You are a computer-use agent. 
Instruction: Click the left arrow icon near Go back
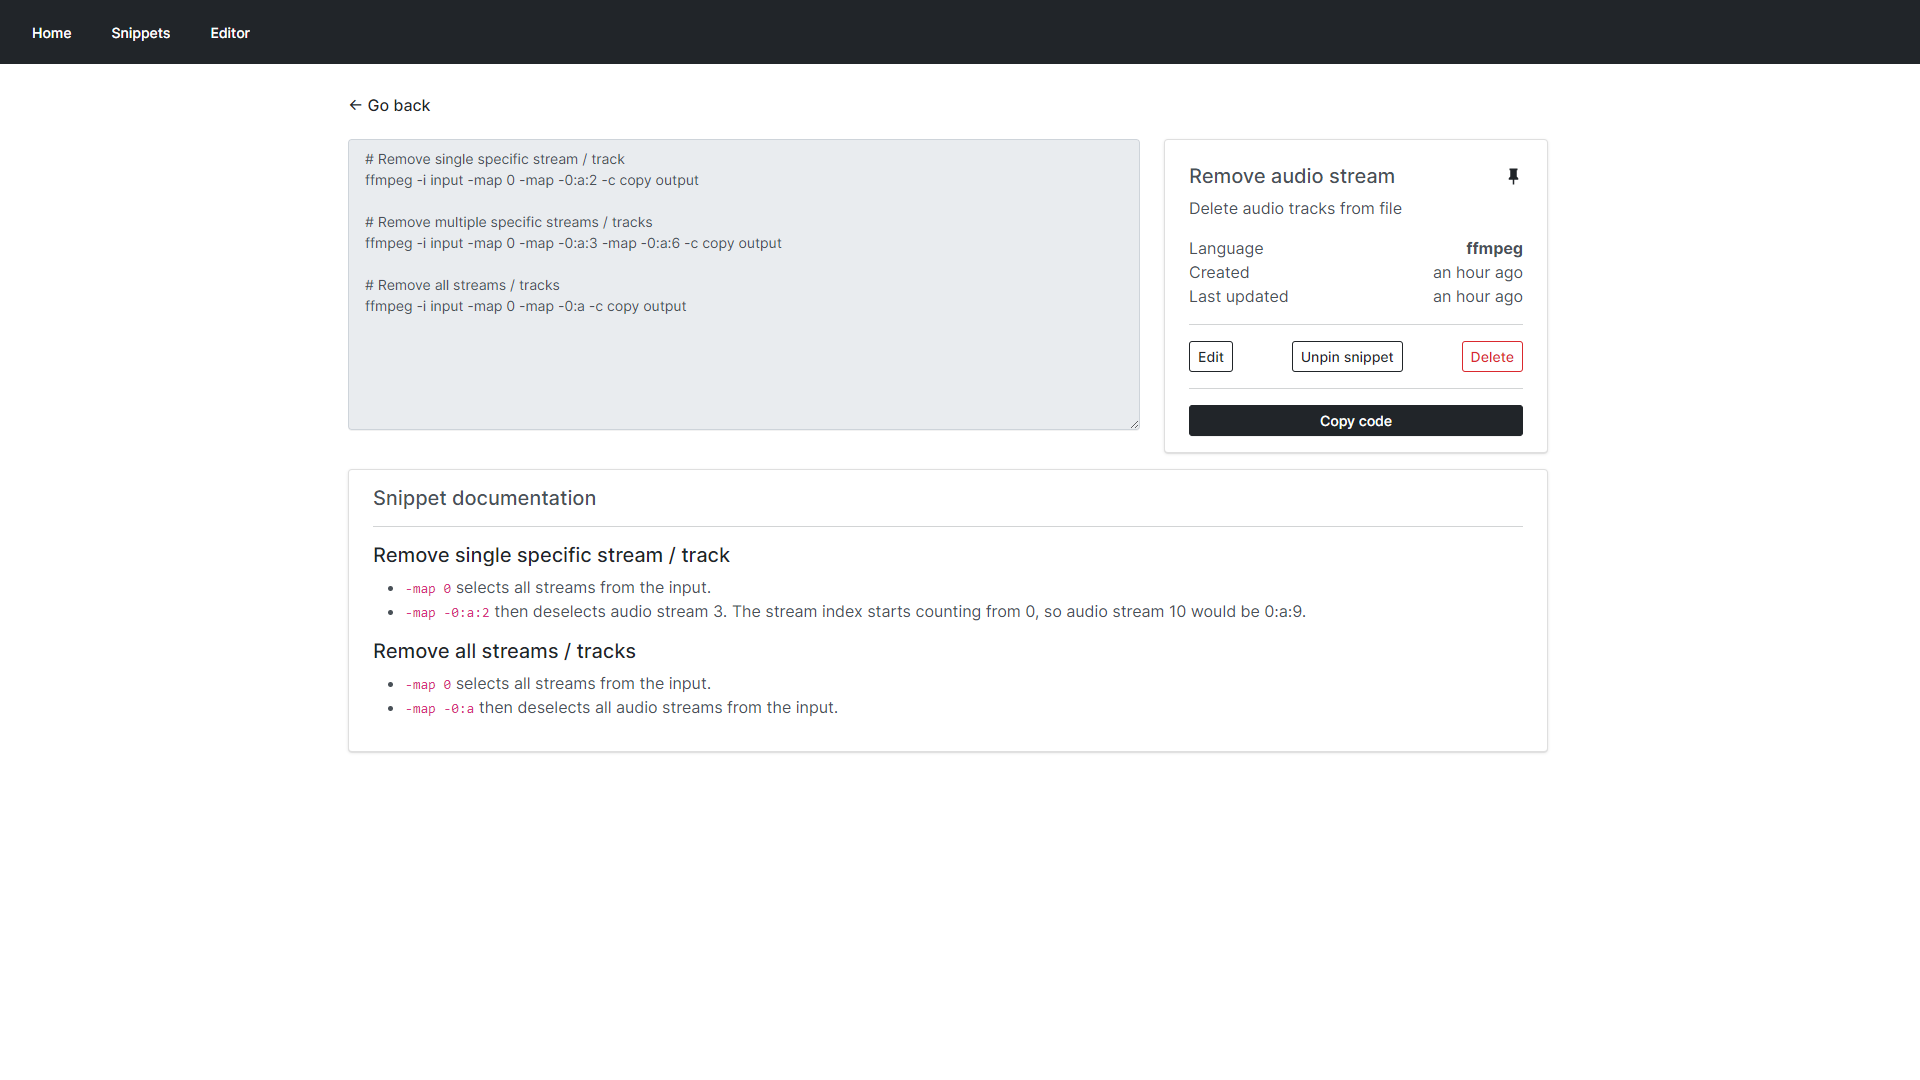355,105
